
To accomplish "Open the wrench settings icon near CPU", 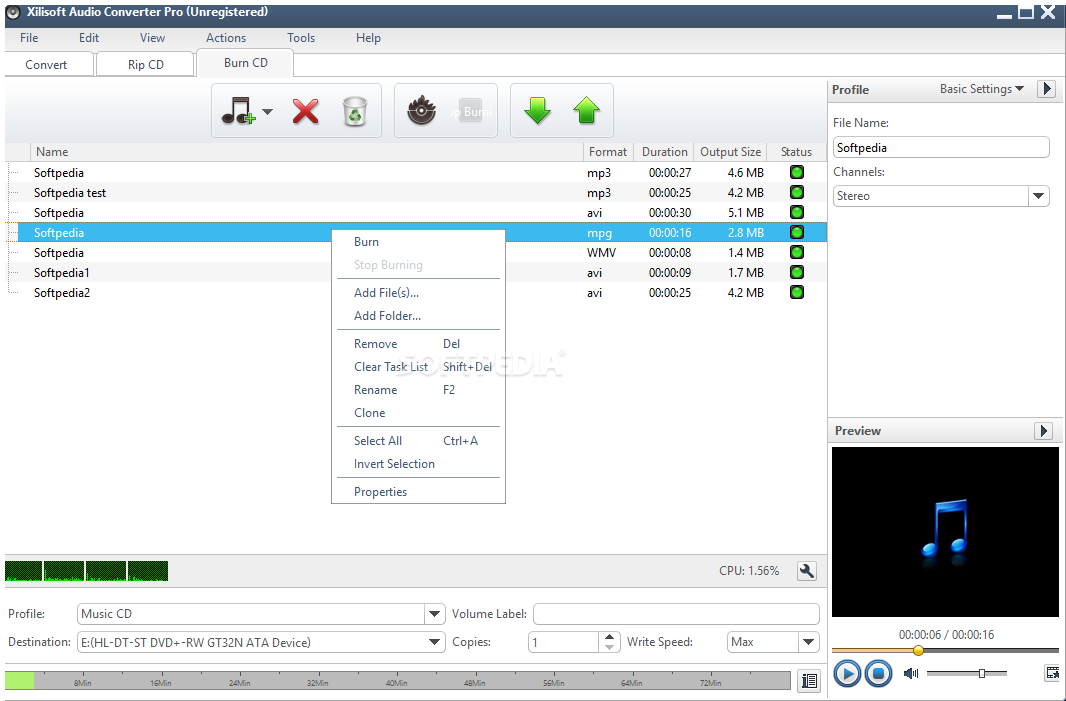I will (x=807, y=571).
